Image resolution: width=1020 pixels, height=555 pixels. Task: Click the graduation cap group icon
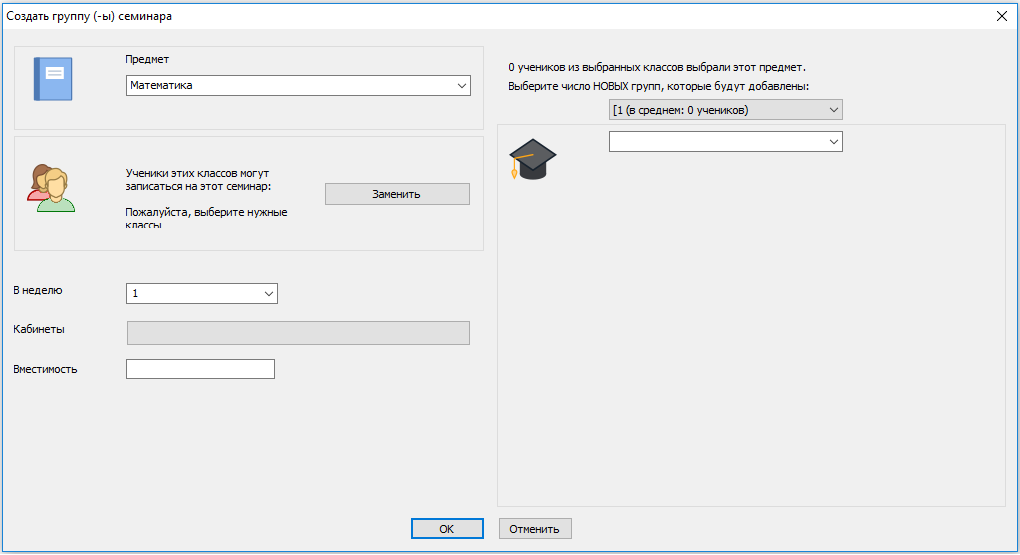pyautogui.click(x=532, y=160)
